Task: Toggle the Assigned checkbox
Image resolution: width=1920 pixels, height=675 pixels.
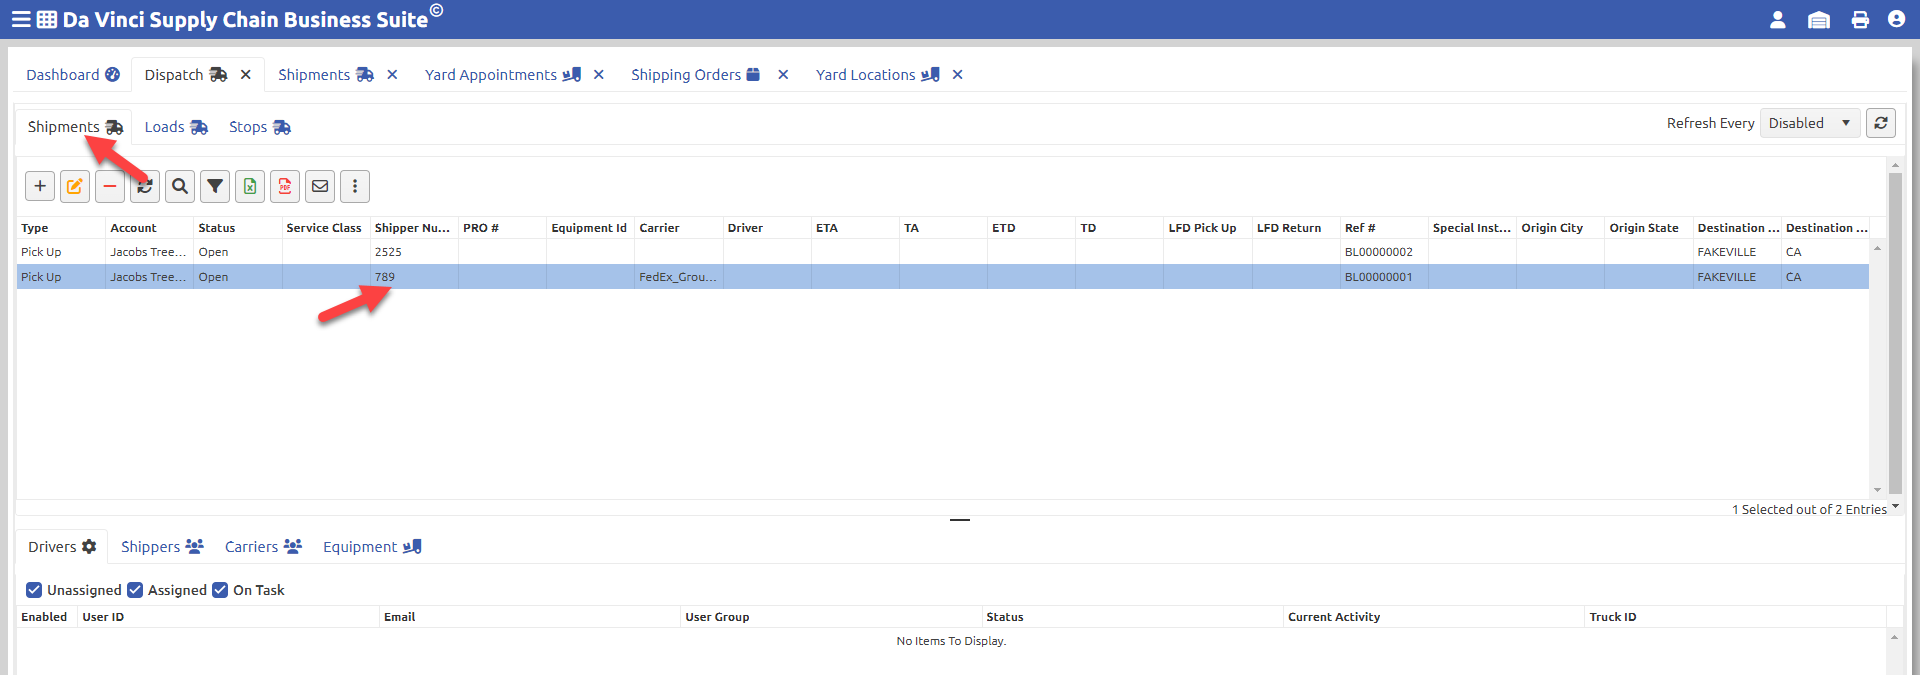Action: pos(135,590)
